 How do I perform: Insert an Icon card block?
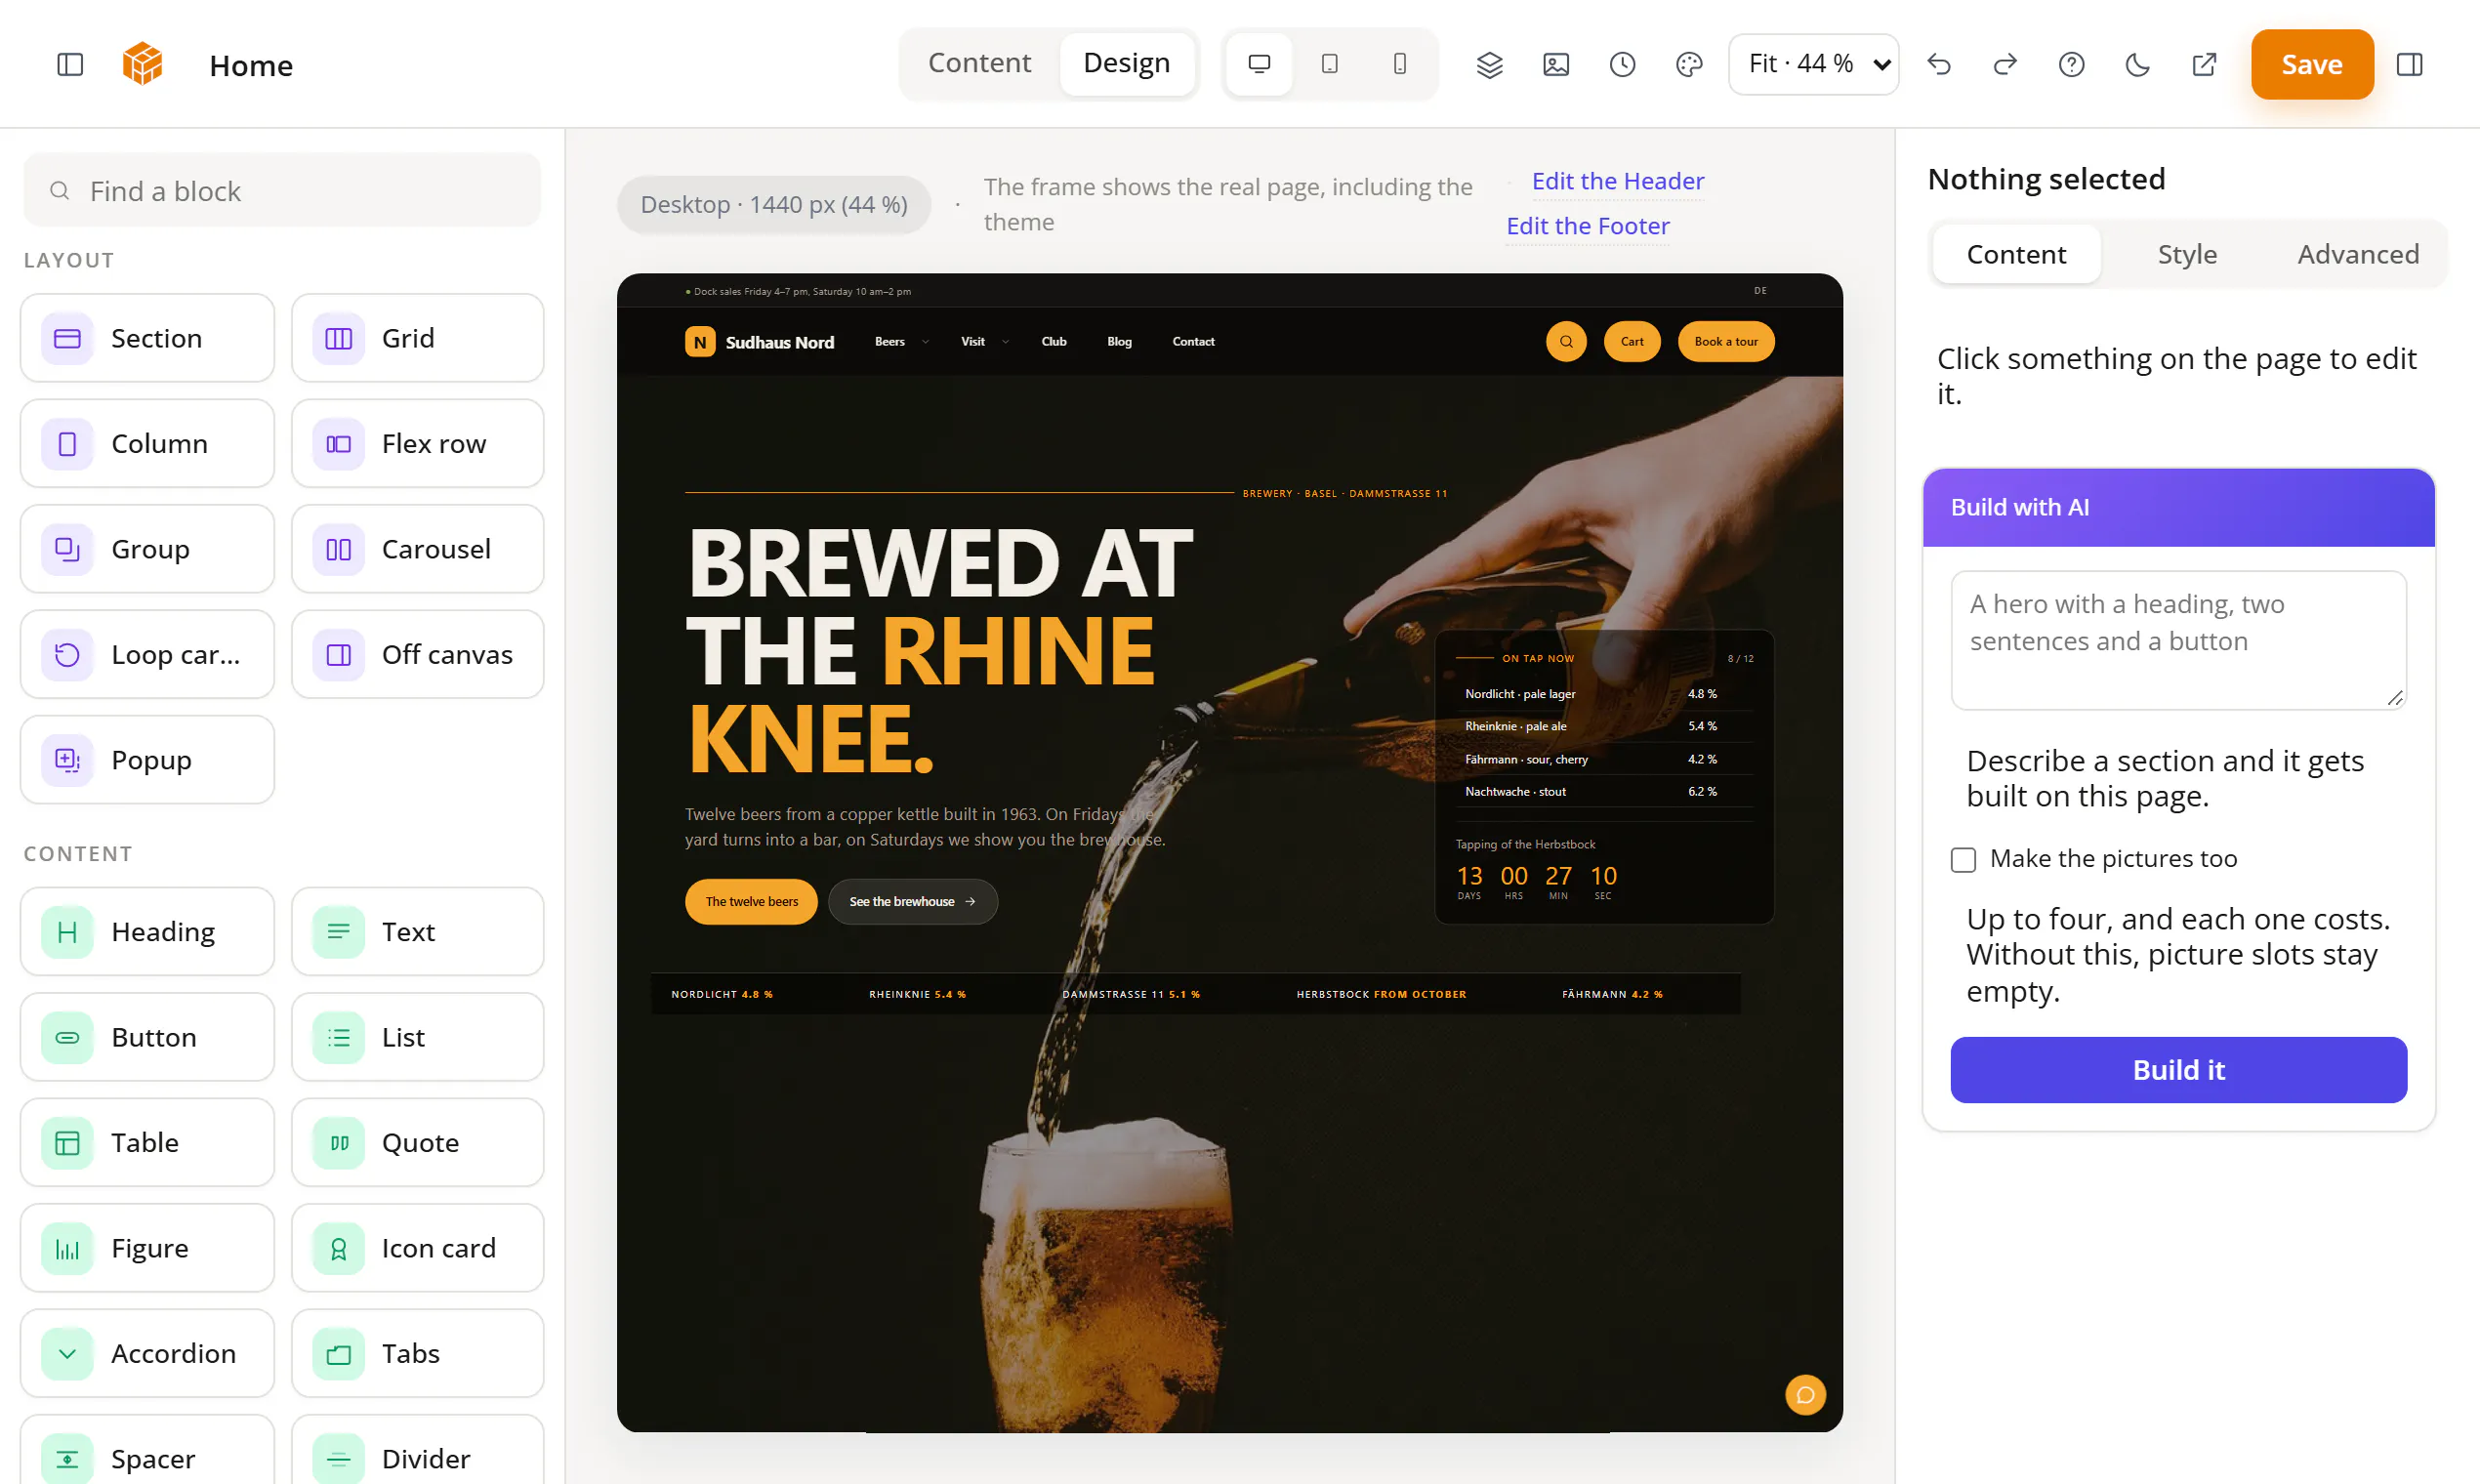(x=417, y=1248)
